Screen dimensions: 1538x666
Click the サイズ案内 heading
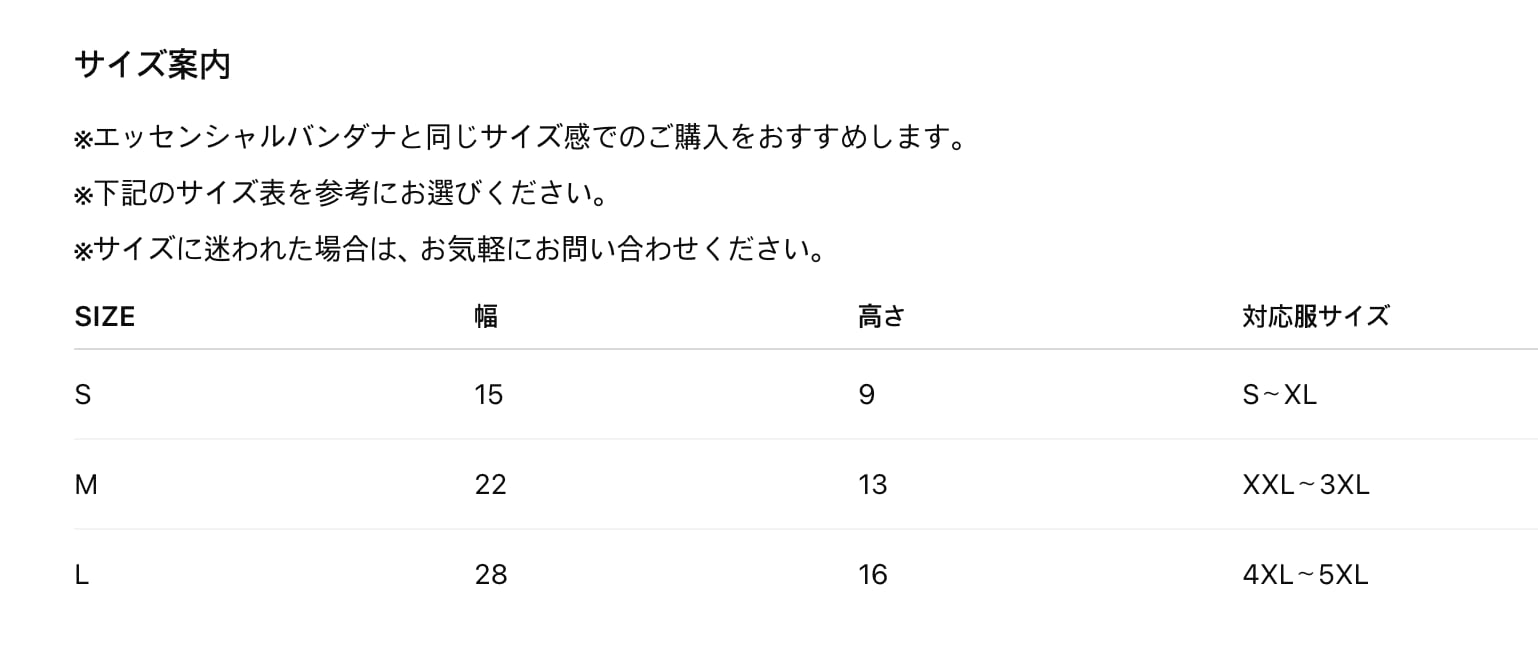point(152,65)
